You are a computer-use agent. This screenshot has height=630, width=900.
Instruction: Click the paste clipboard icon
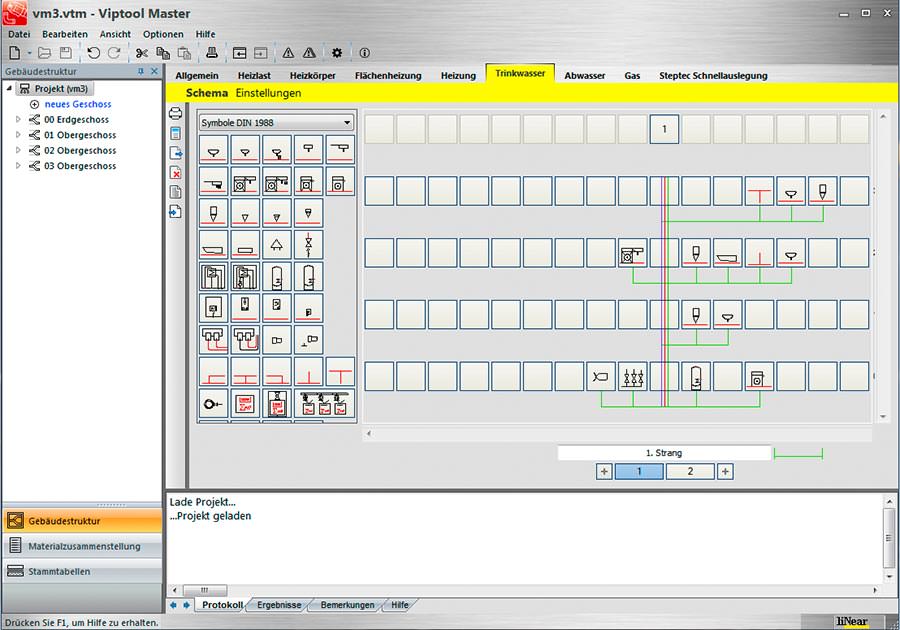click(184, 53)
